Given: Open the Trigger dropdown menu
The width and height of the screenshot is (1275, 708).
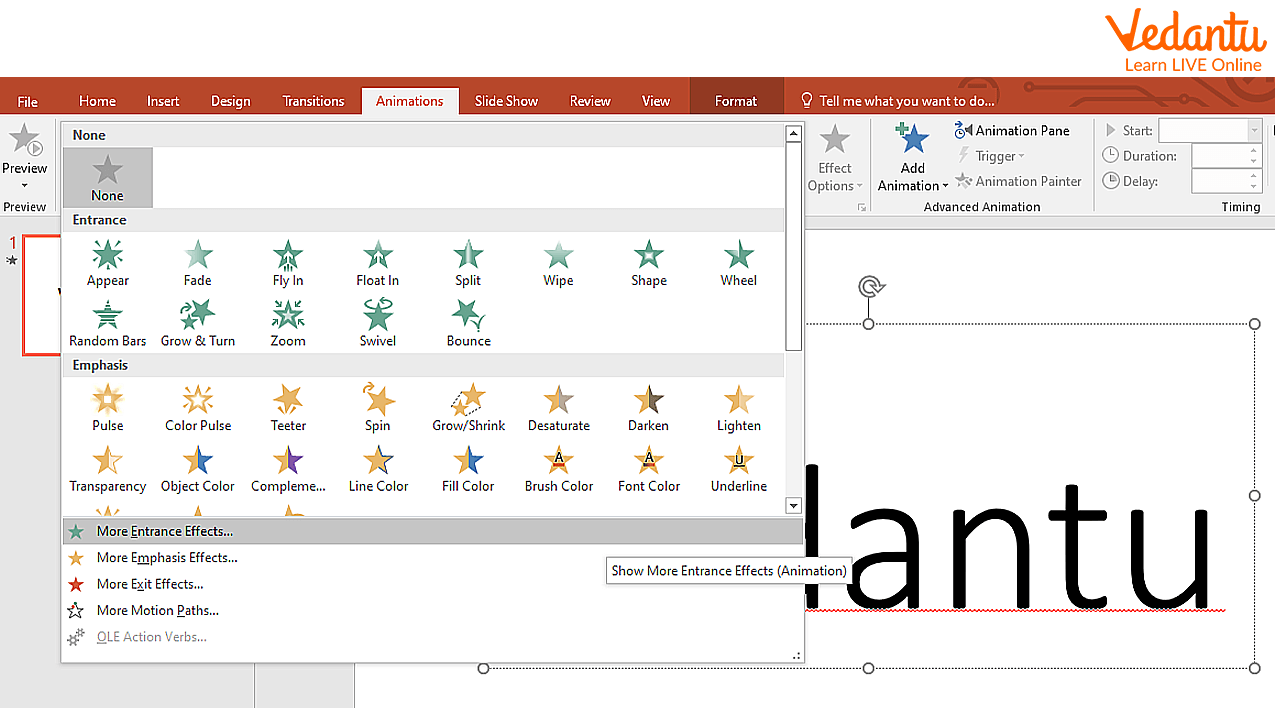Looking at the screenshot, I should click(992, 156).
